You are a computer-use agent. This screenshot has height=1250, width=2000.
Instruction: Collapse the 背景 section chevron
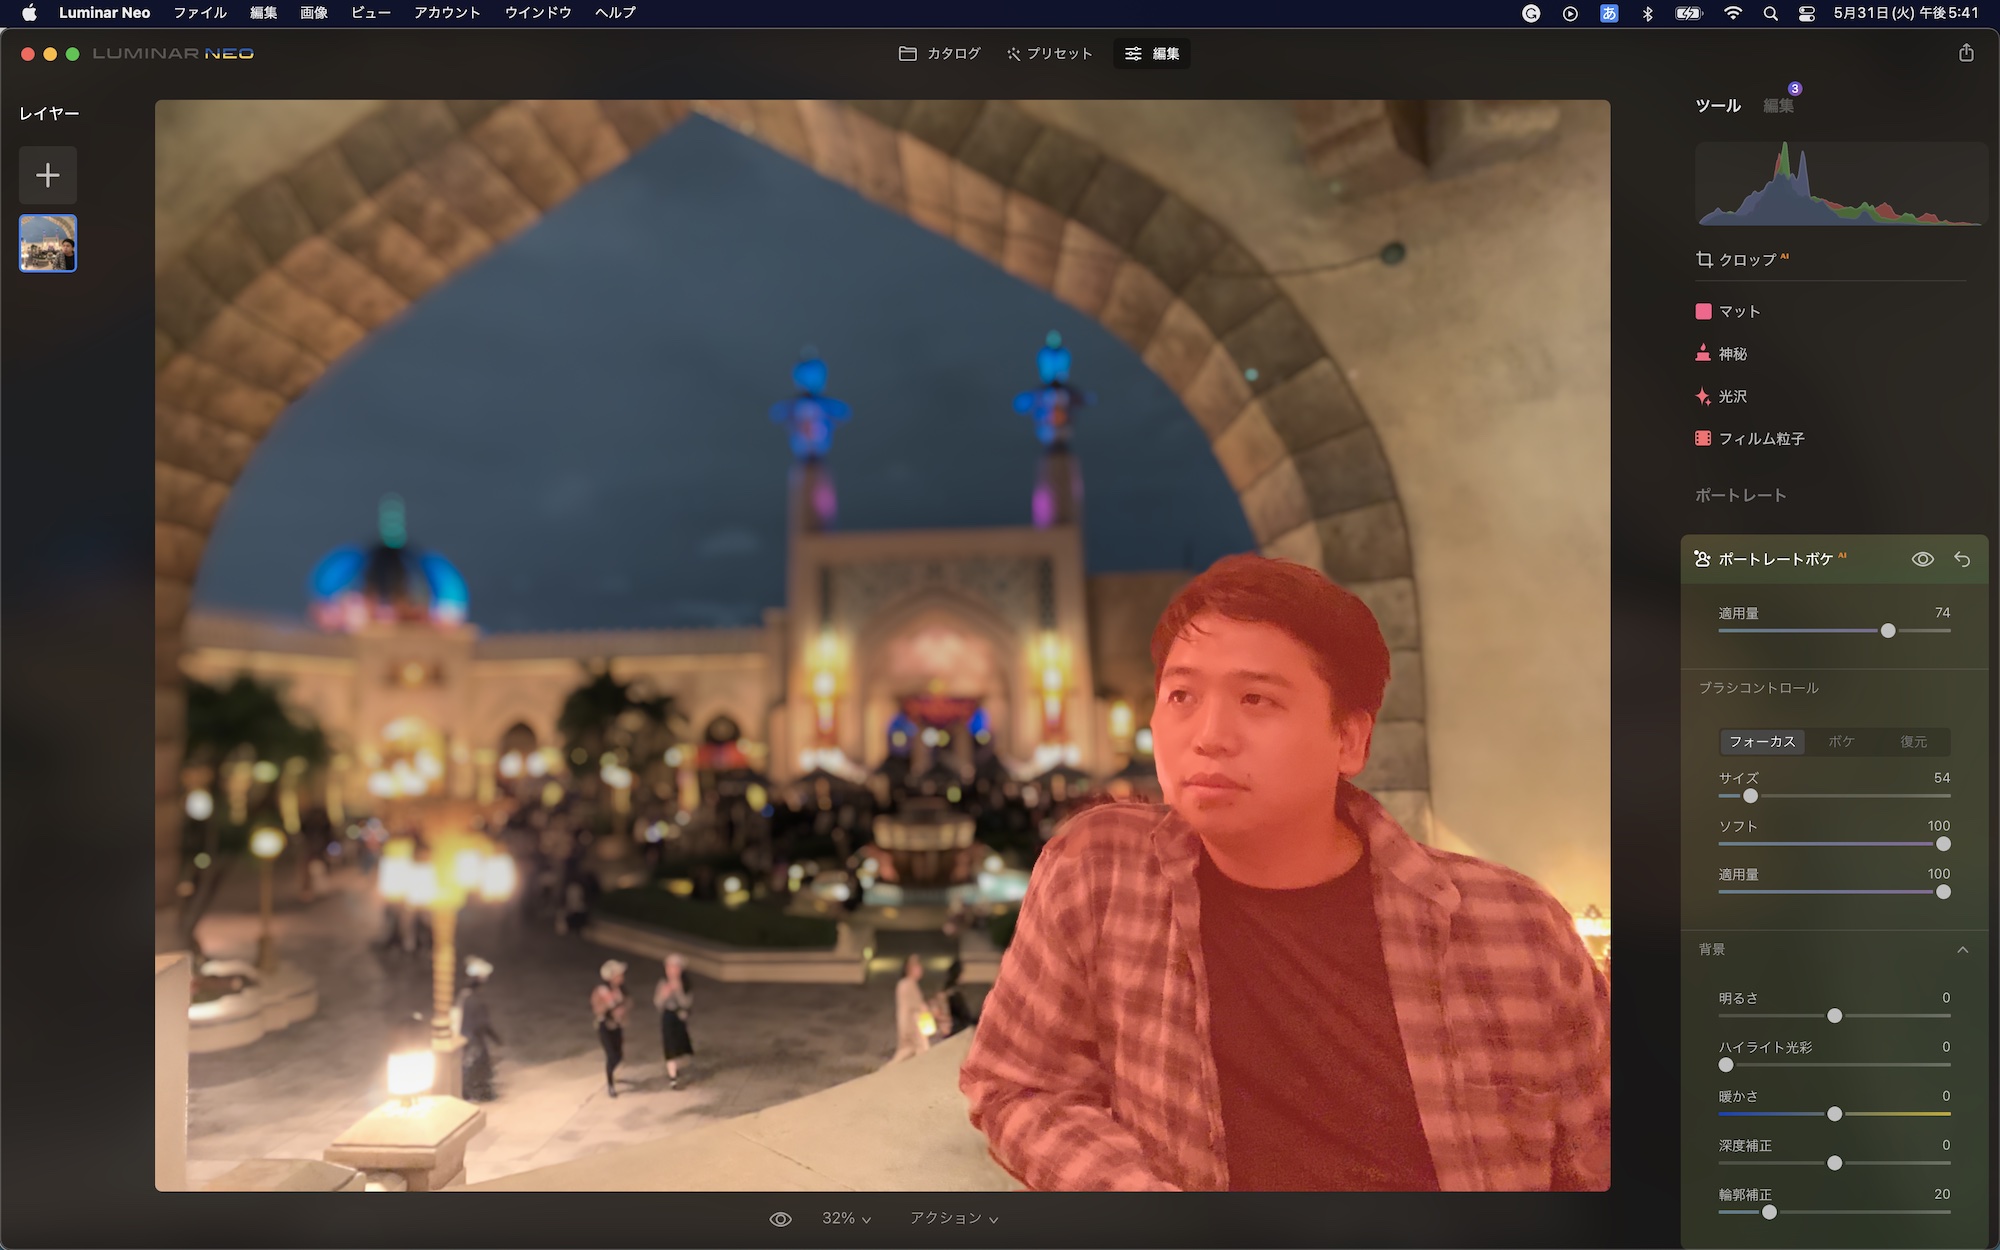point(1962,950)
